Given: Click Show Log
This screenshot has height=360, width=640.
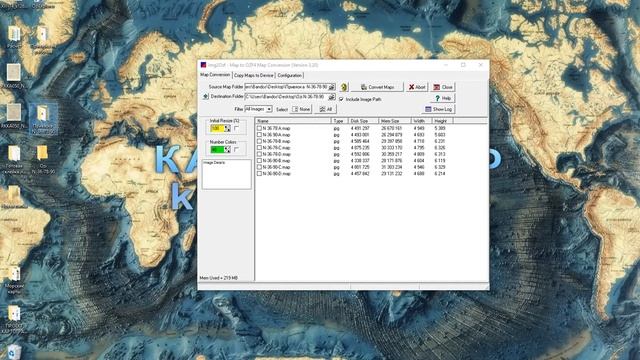Looking at the screenshot, I should 438,109.
